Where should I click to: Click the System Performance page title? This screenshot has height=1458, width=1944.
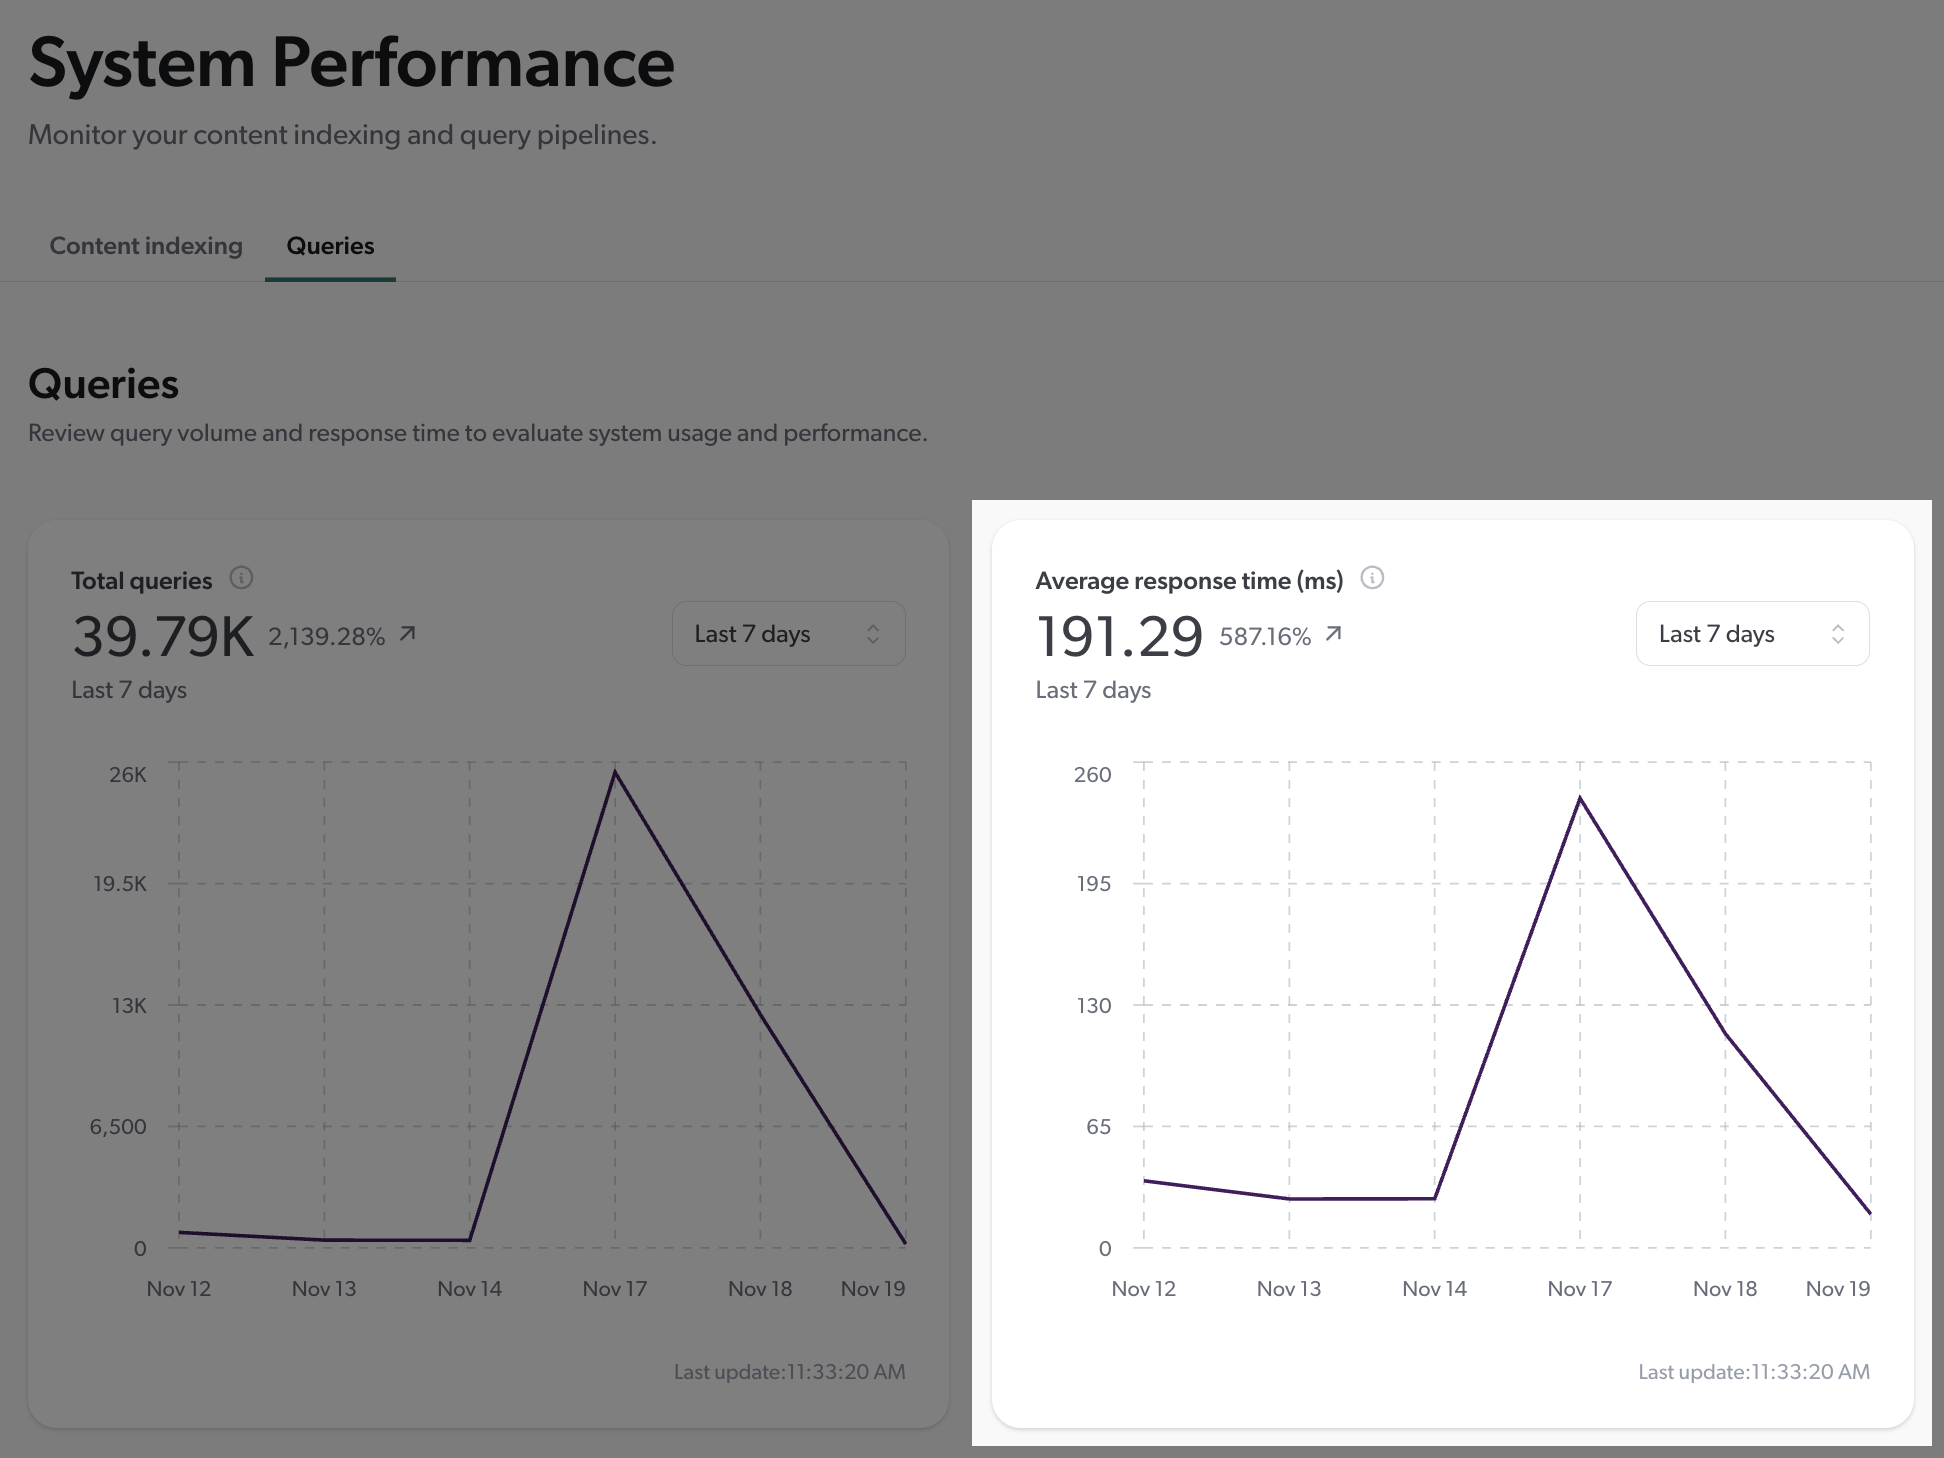pos(351,63)
